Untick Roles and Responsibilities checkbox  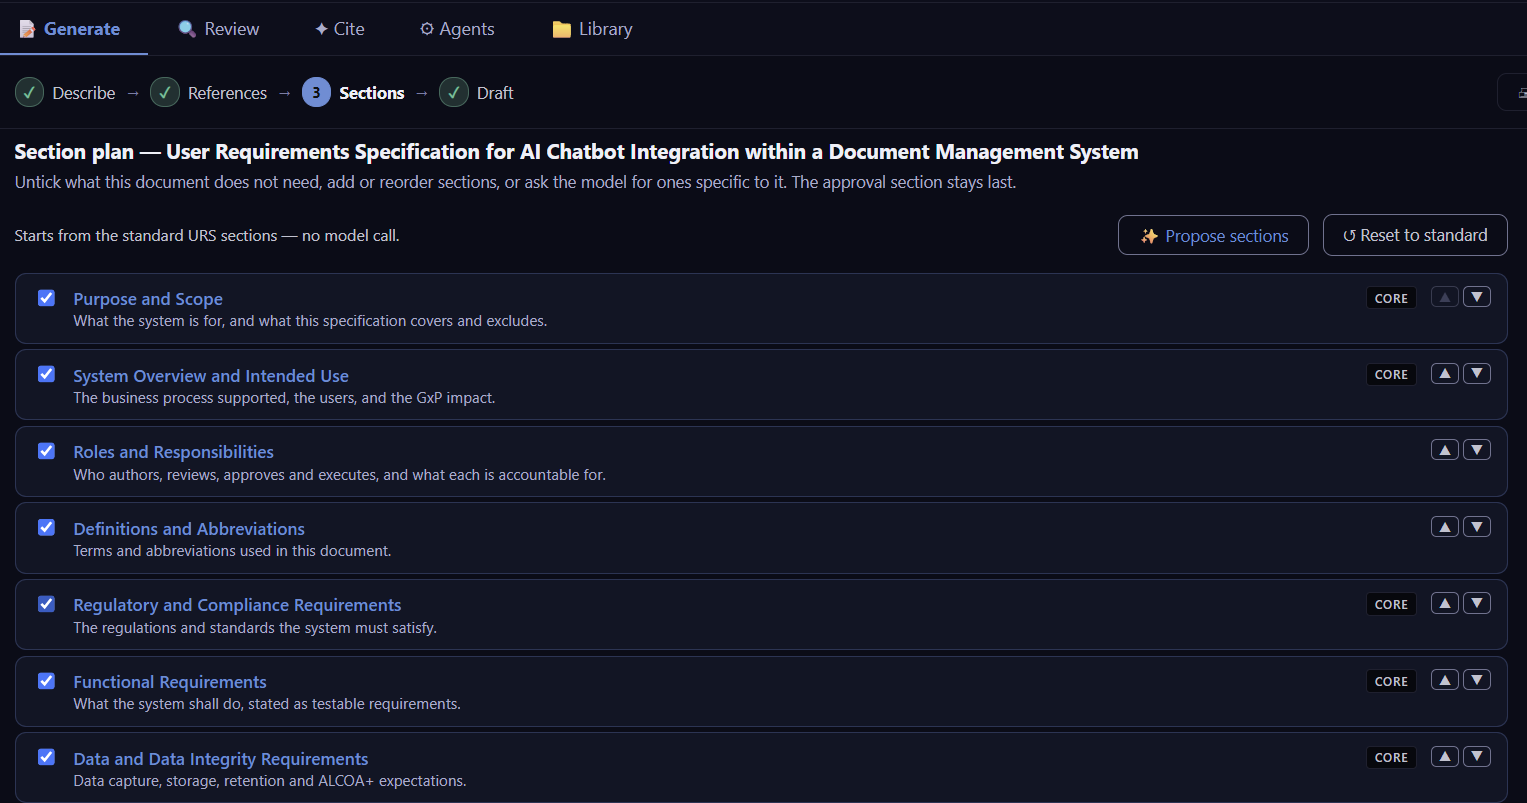point(46,451)
